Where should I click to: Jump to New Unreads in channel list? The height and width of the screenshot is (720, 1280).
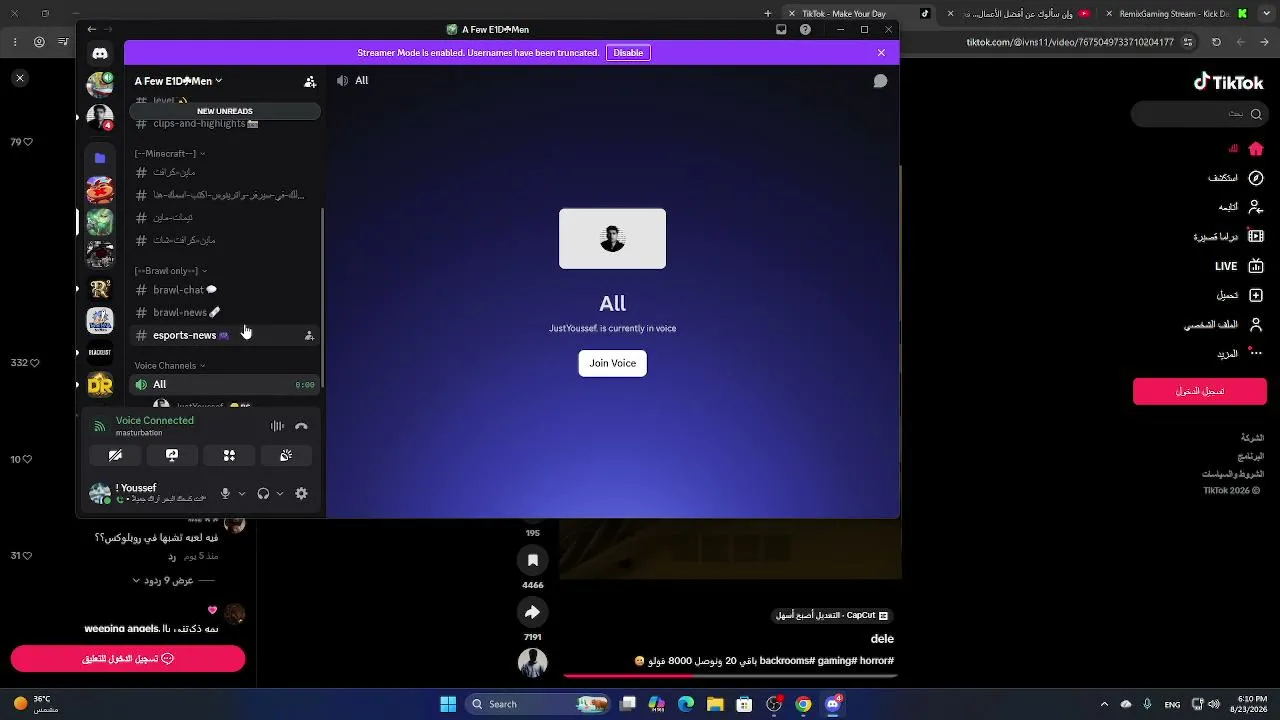point(225,111)
